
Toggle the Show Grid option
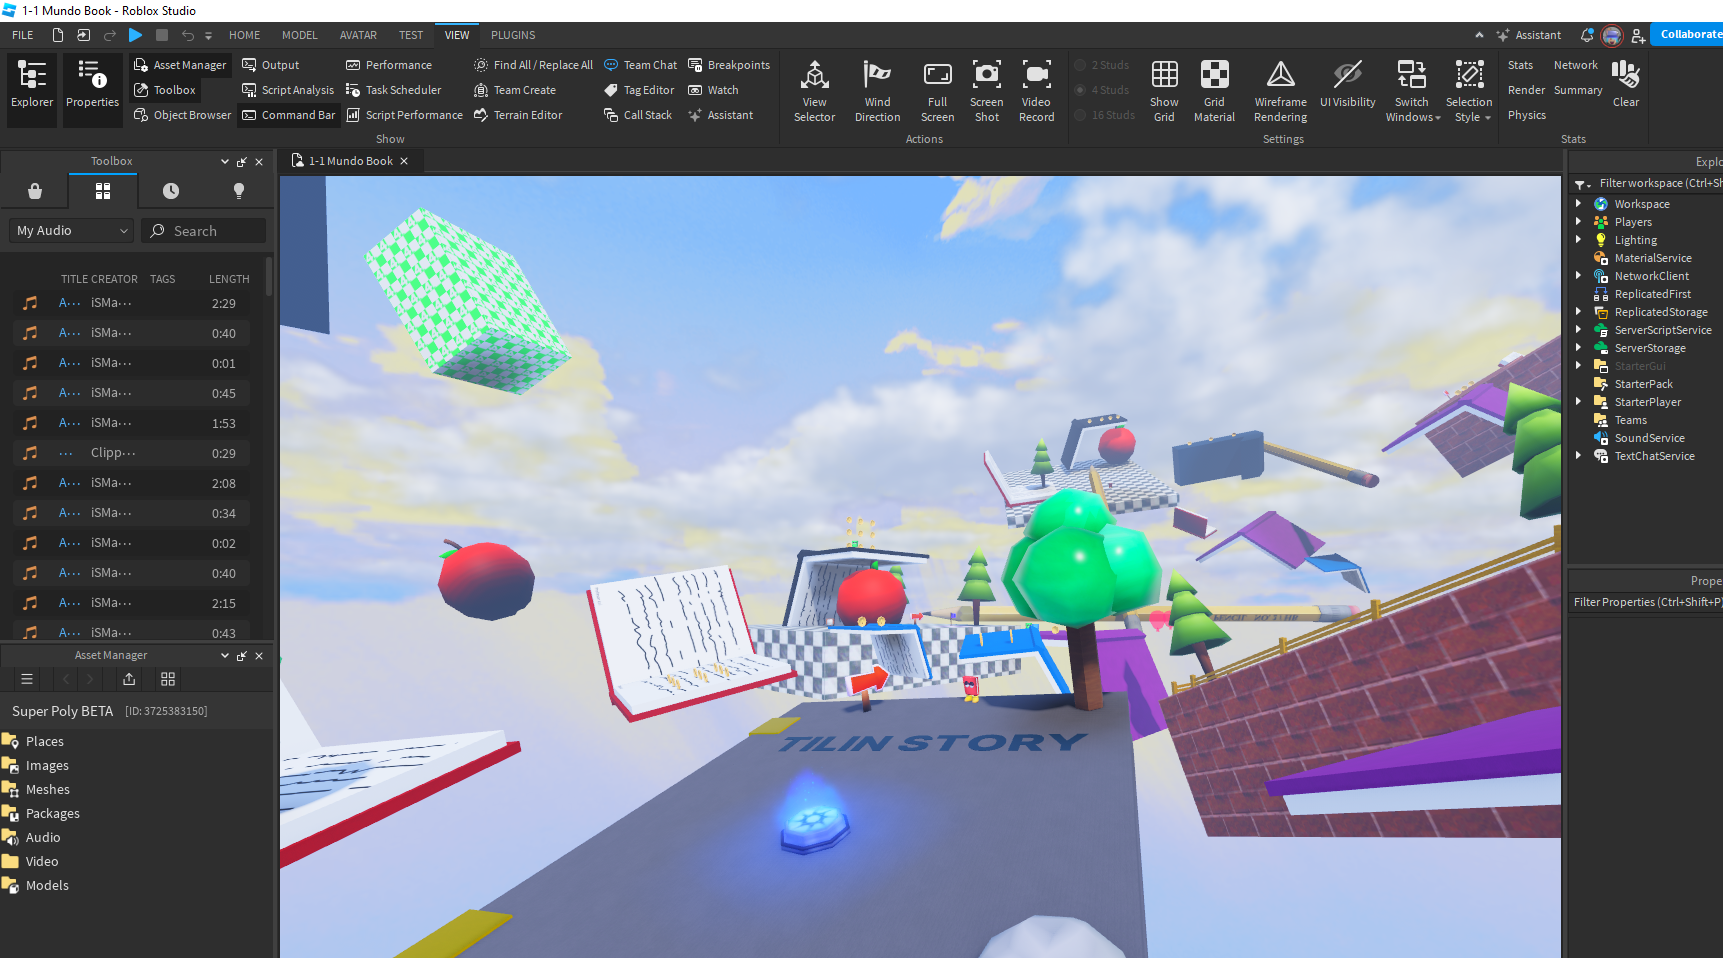[x=1164, y=90]
